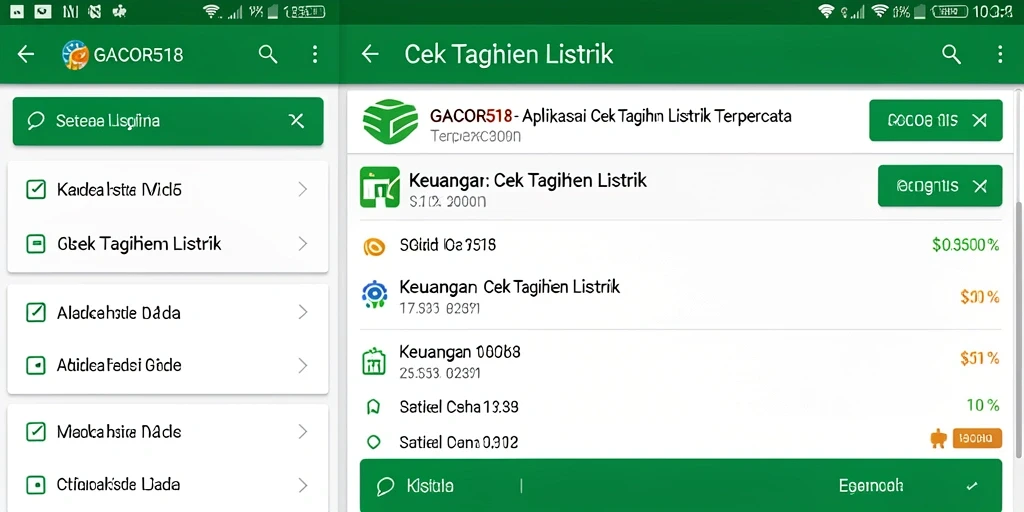This screenshot has width=1024, height=512.
Task: Click the blue gear icon beside Keuangan Cek Tagihen
Action: (x=374, y=294)
